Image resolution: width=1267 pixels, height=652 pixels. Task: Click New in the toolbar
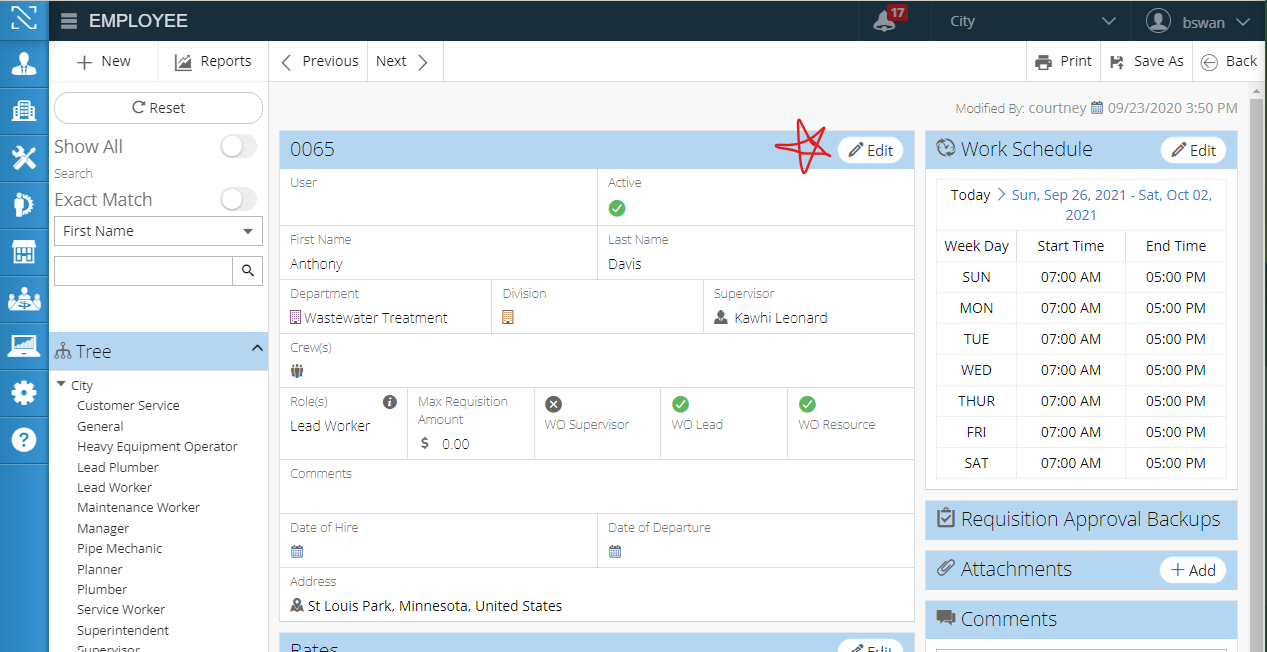pos(104,61)
